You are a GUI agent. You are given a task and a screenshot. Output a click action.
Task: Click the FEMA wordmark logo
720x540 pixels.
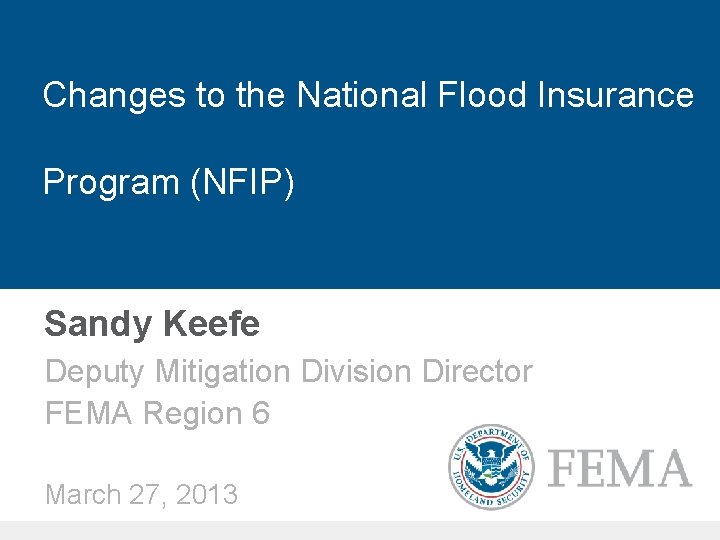point(620,468)
